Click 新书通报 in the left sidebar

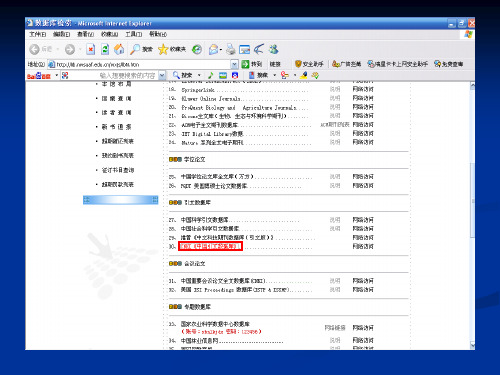point(117,127)
